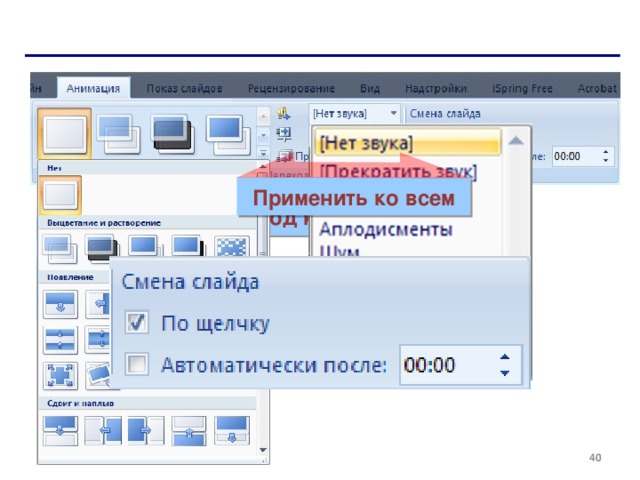
Task: Select [Нет звука] in the sound list
Action: [407, 143]
